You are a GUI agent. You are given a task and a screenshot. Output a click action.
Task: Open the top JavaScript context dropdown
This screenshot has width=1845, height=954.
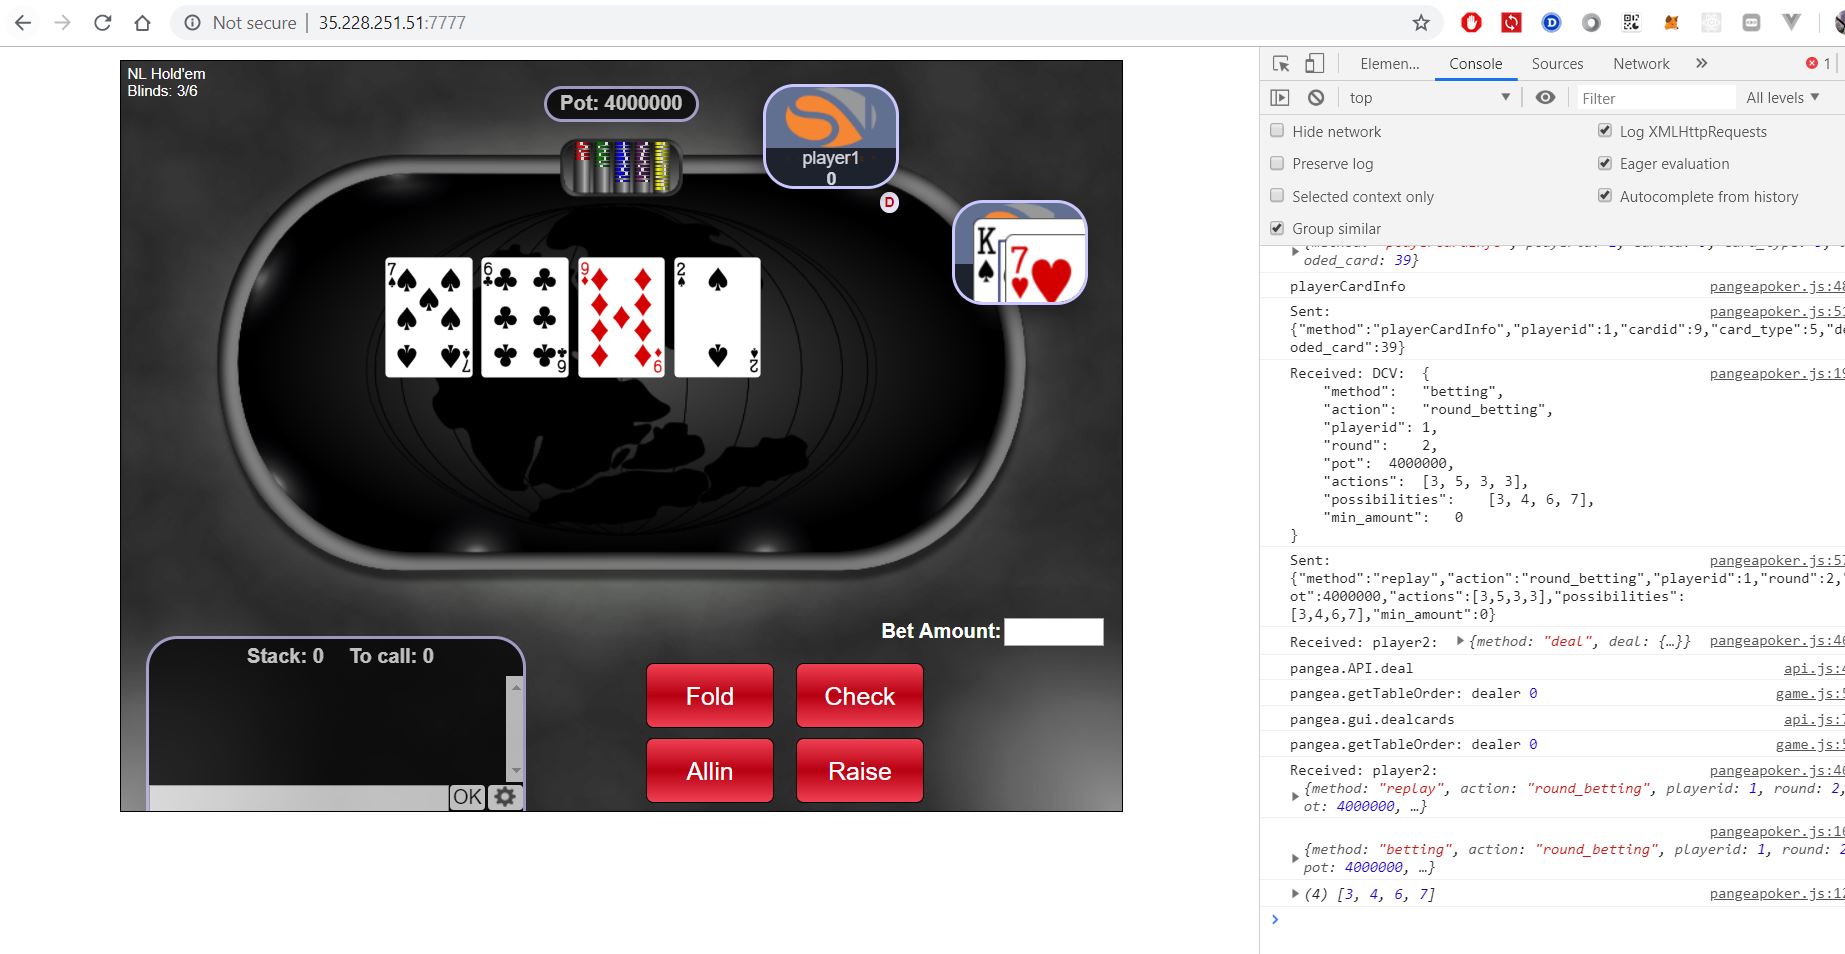coord(1429,97)
